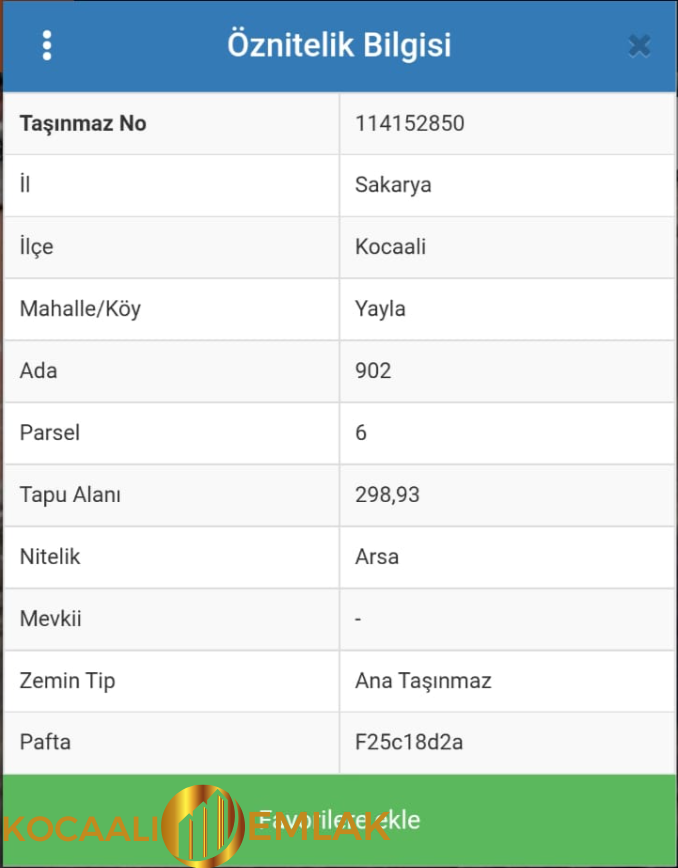Click the İl row showing Sakarya
The height and width of the screenshot is (868, 678).
[x=393, y=185]
